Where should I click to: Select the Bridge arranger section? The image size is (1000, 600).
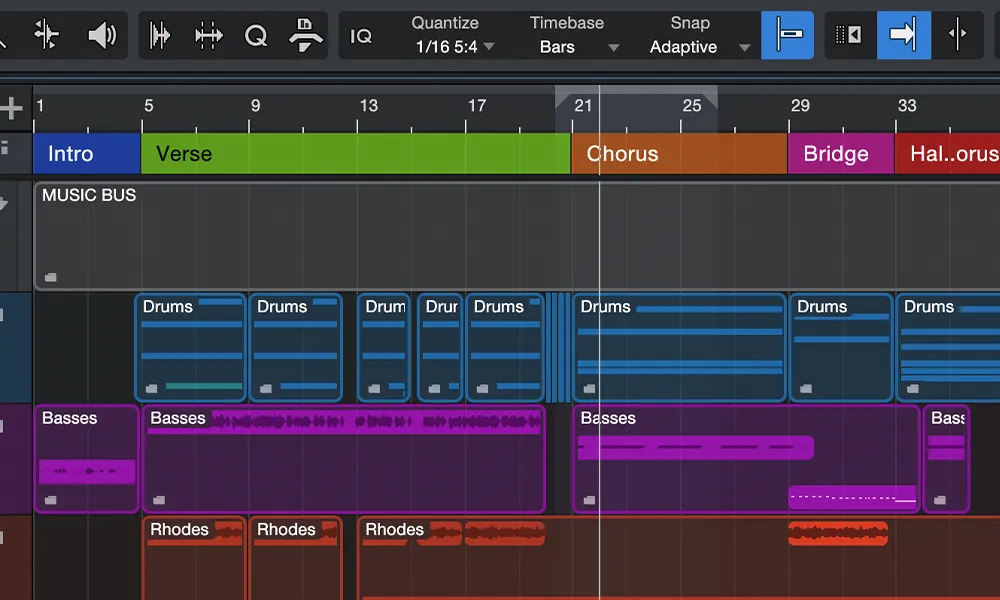[x=841, y=154]
